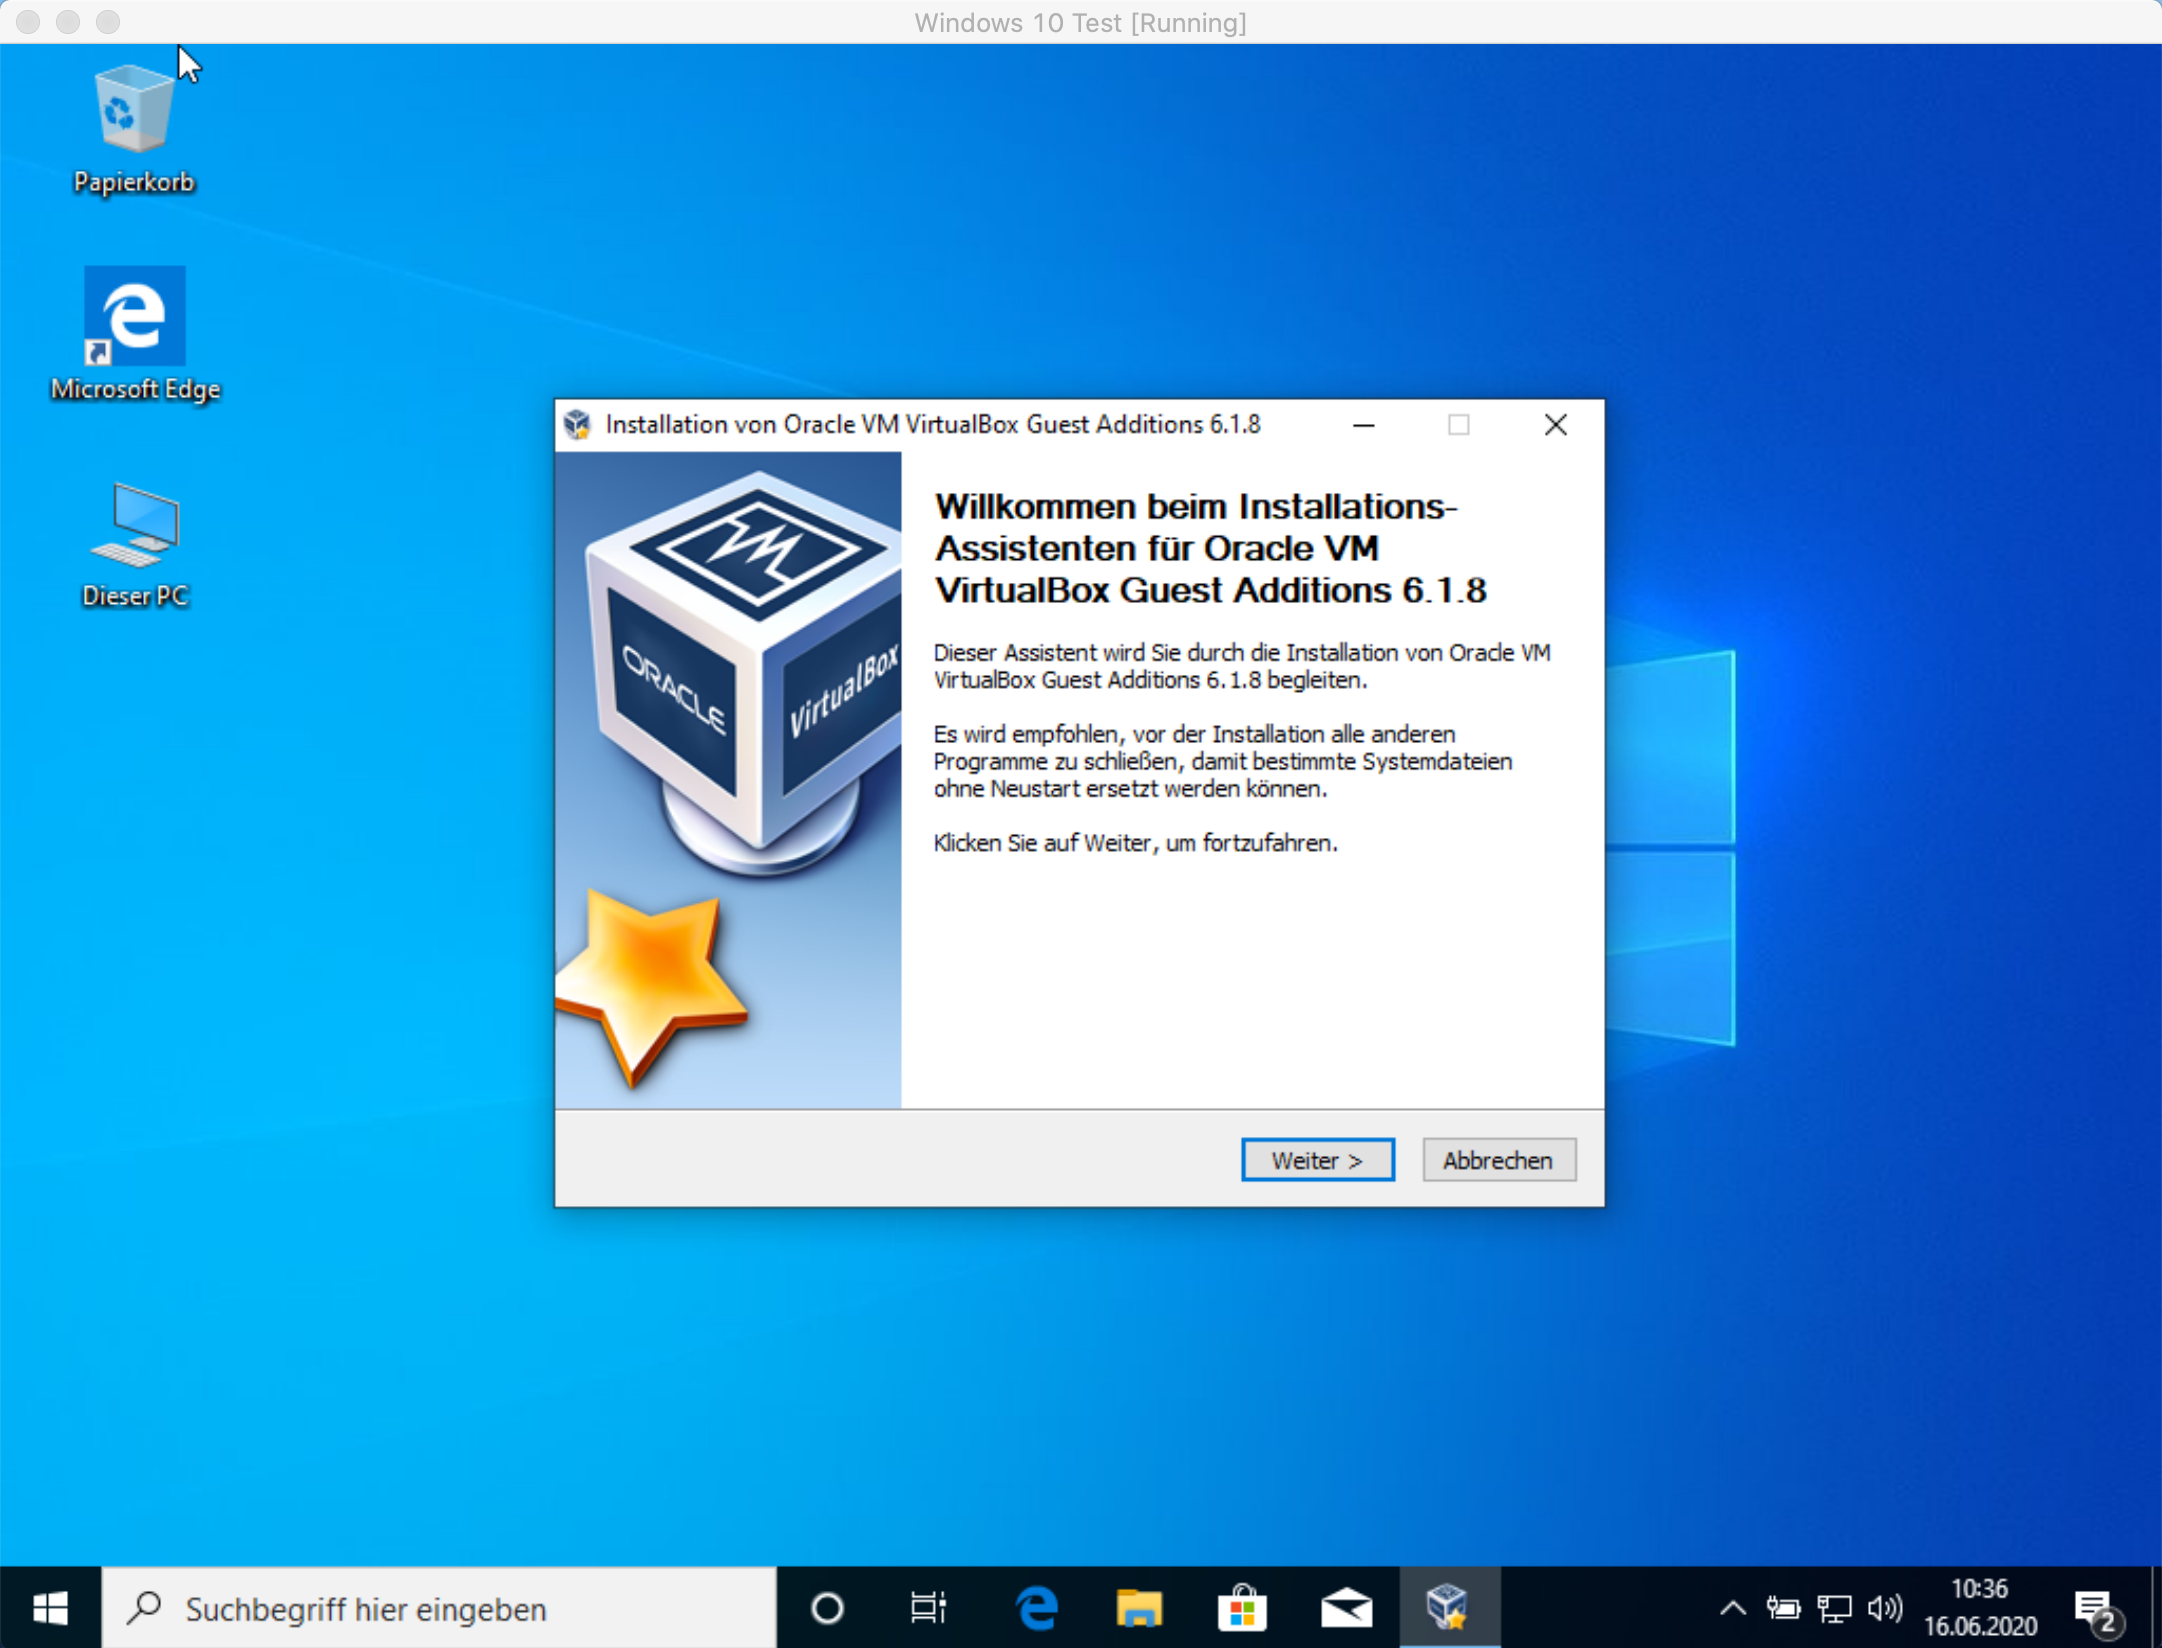Open network status tray icon
The height and width of the screenshot is (1648, 2162).
(1834, 1608)
